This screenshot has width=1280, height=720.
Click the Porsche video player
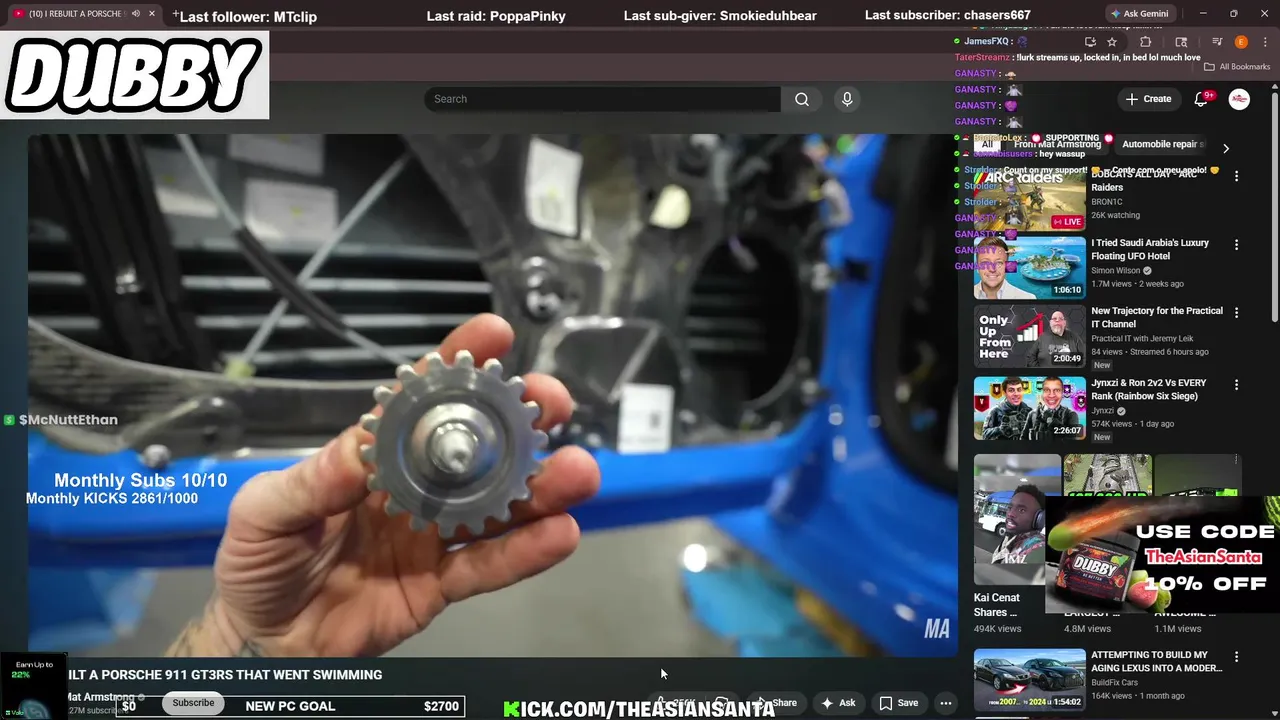point(492,395)
